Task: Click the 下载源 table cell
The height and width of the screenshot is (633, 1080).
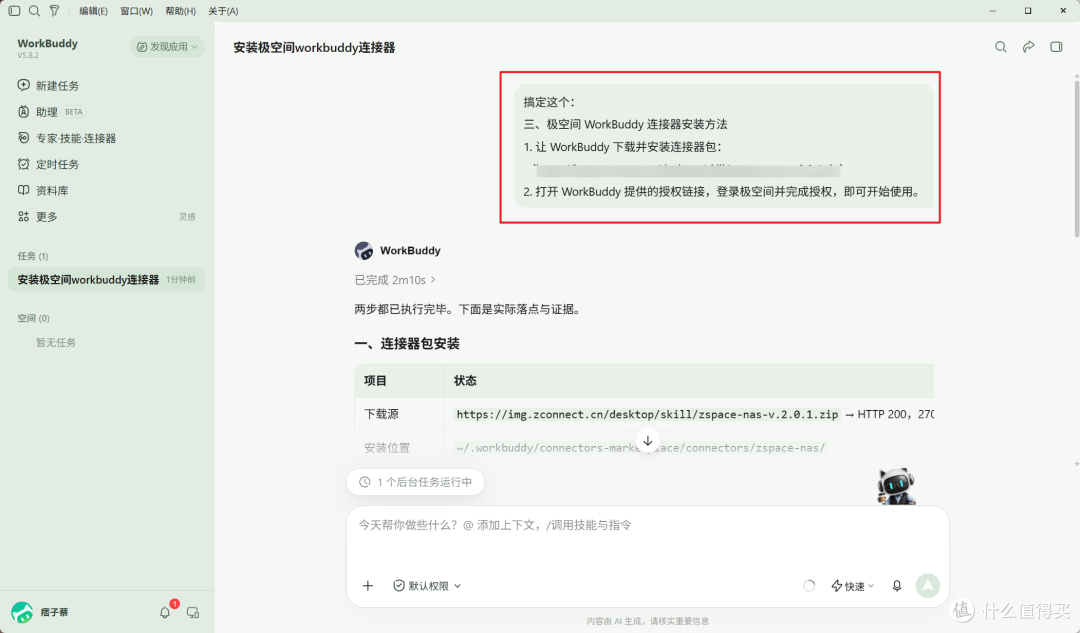Action: click(x=382, y=414)
